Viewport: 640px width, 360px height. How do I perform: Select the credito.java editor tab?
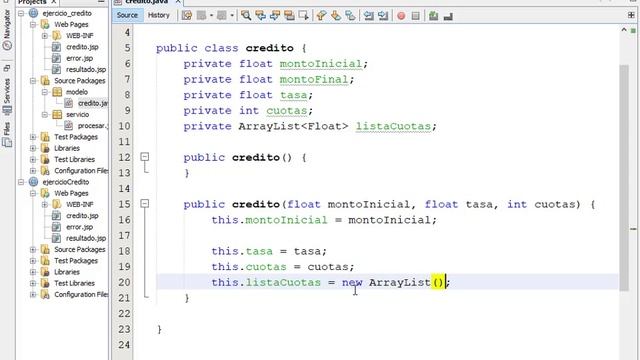(147, 2)
